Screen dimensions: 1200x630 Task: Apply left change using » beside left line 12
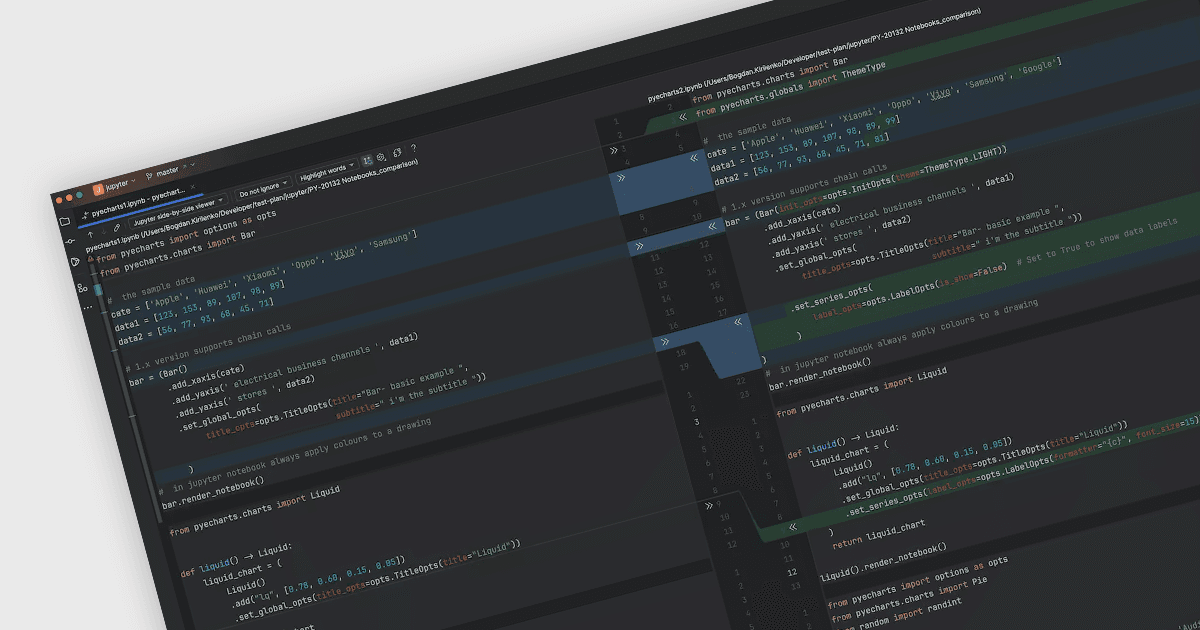[x=639, y=246]
